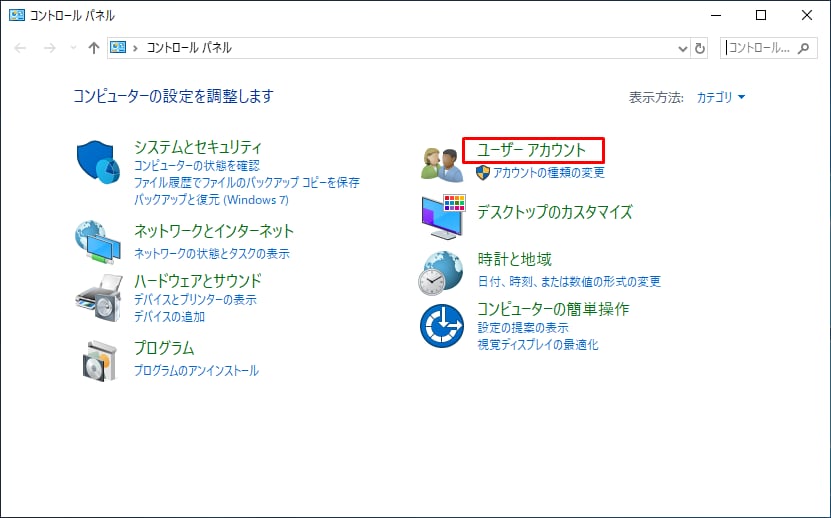Open ユーザー アカウント category

point(532,150)
